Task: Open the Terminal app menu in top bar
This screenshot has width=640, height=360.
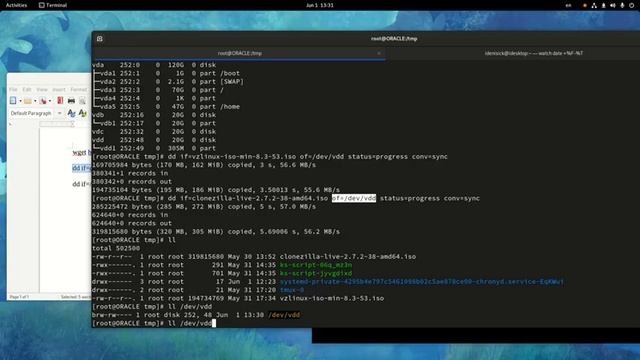Action: 53,5
